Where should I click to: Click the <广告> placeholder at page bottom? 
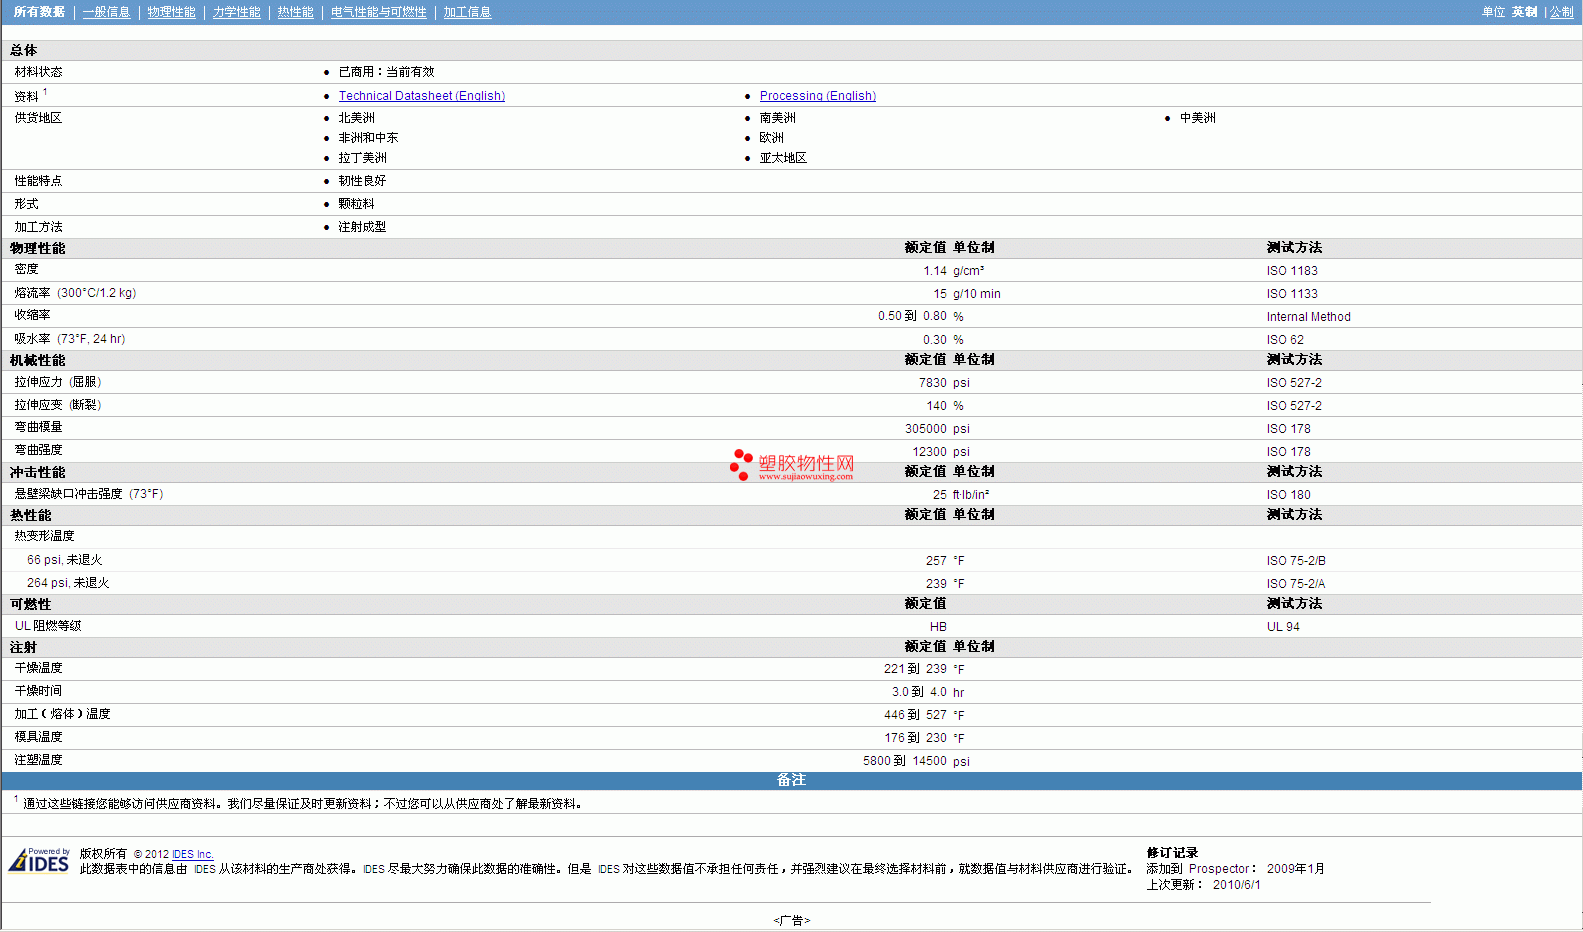[791, 920]
